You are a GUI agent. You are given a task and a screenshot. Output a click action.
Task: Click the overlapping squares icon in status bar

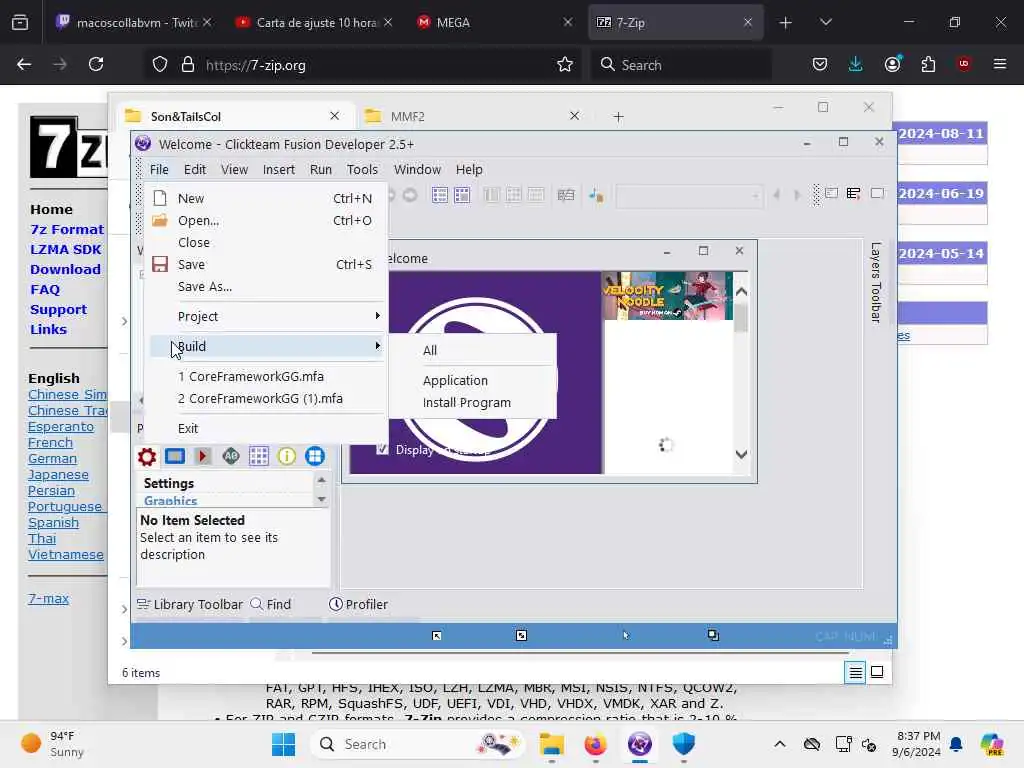point(713,635)
